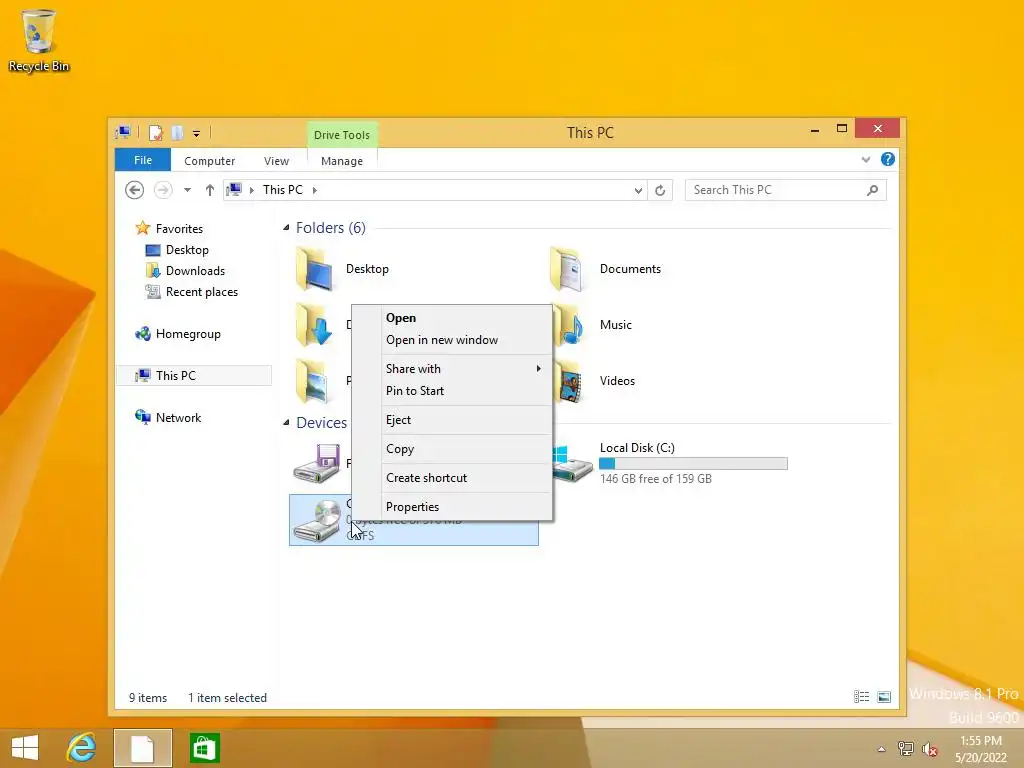Open the Windows Start button
The height and width of the screenshot is (768, 1024).
point(25,748)
